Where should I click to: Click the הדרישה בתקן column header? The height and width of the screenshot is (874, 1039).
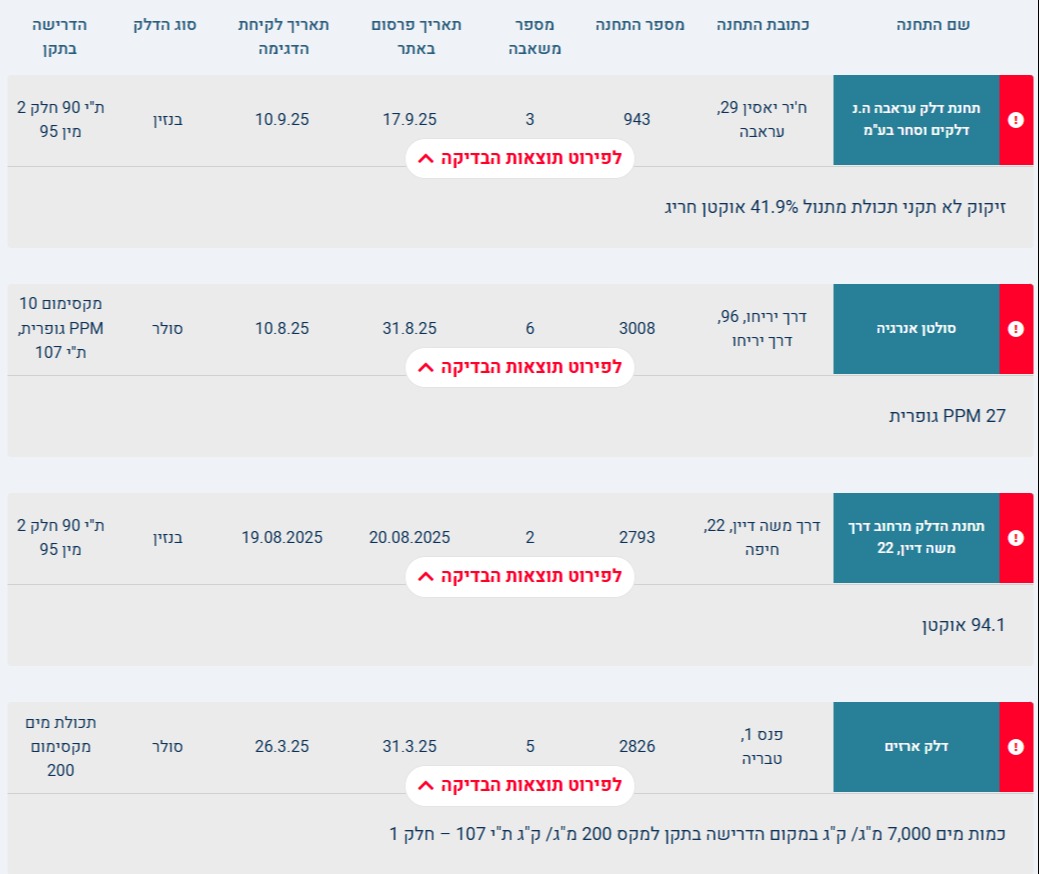coord(60,36)
